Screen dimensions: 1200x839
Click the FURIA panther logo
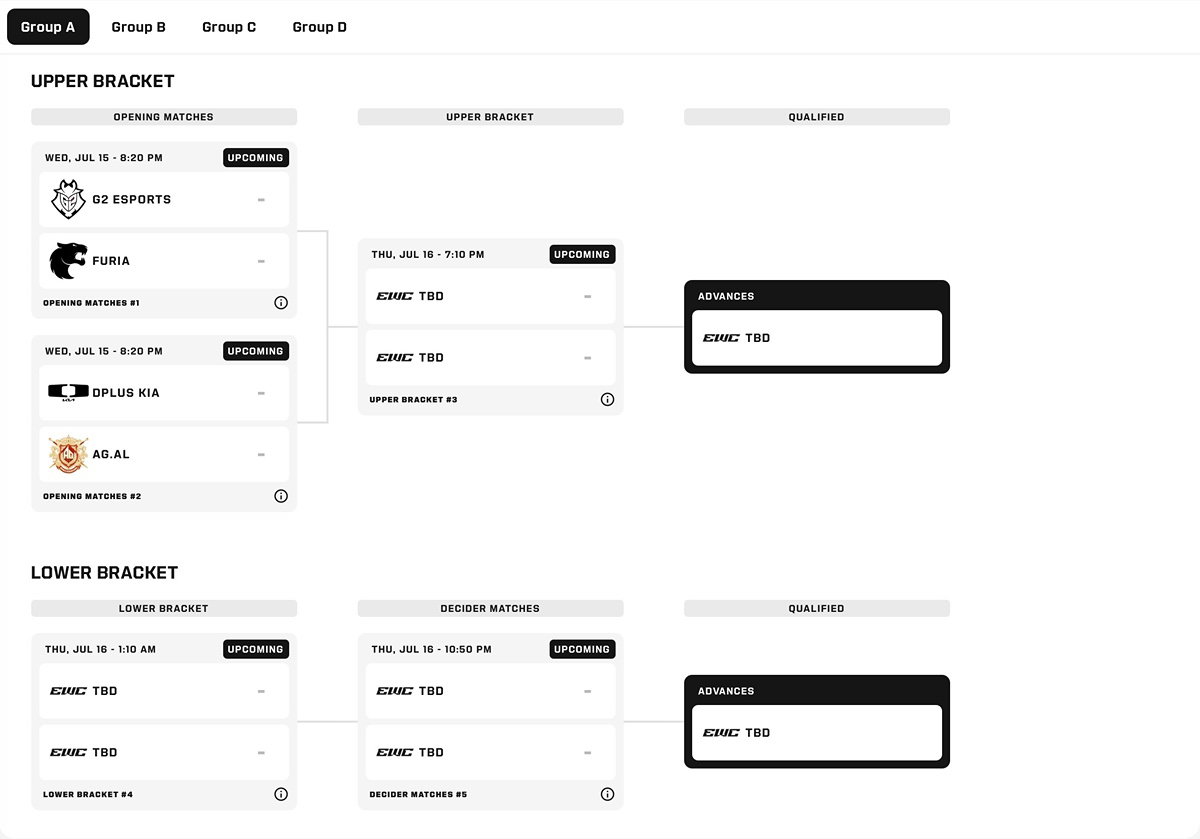(x=68, y=261)
